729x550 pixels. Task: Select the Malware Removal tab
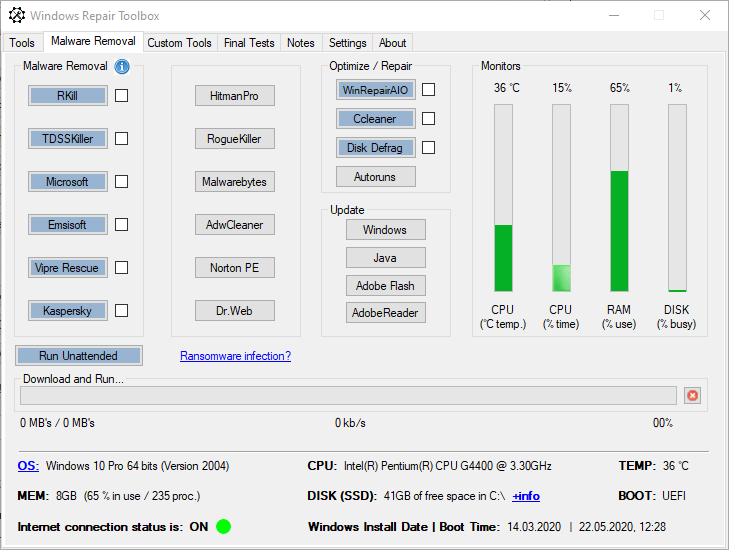[93, 41]
